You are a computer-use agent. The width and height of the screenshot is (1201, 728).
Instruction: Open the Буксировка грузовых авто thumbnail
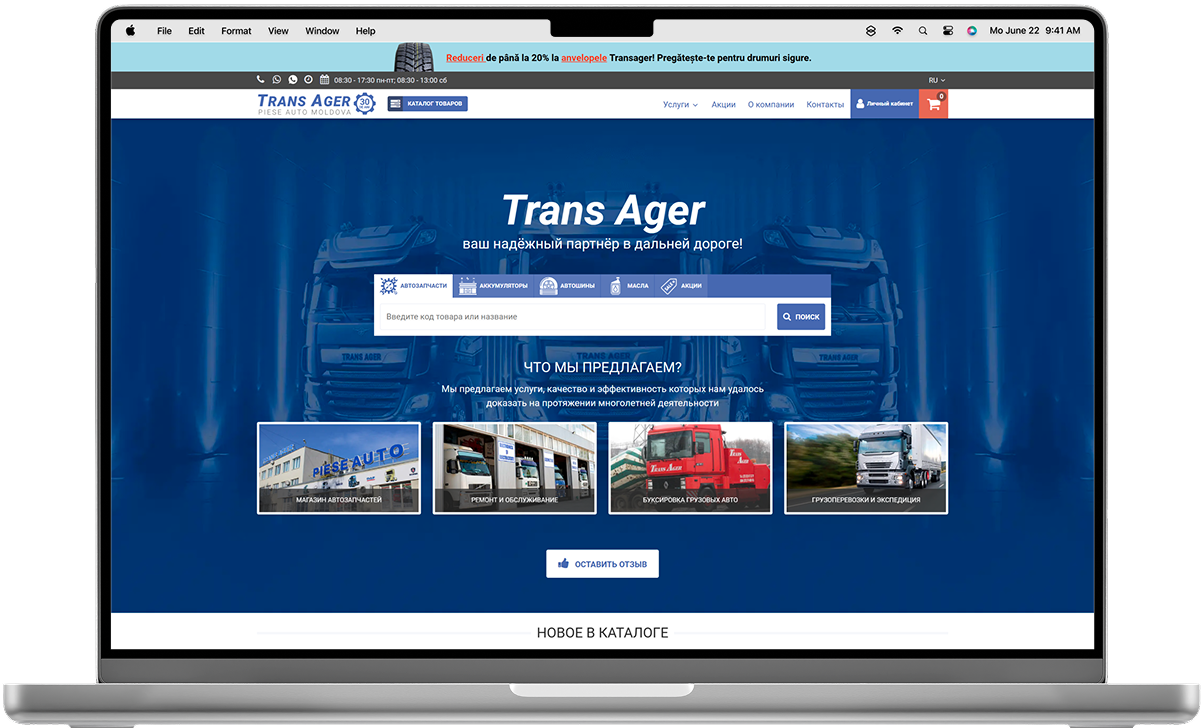pyautogui.click(x=690, y=468)
